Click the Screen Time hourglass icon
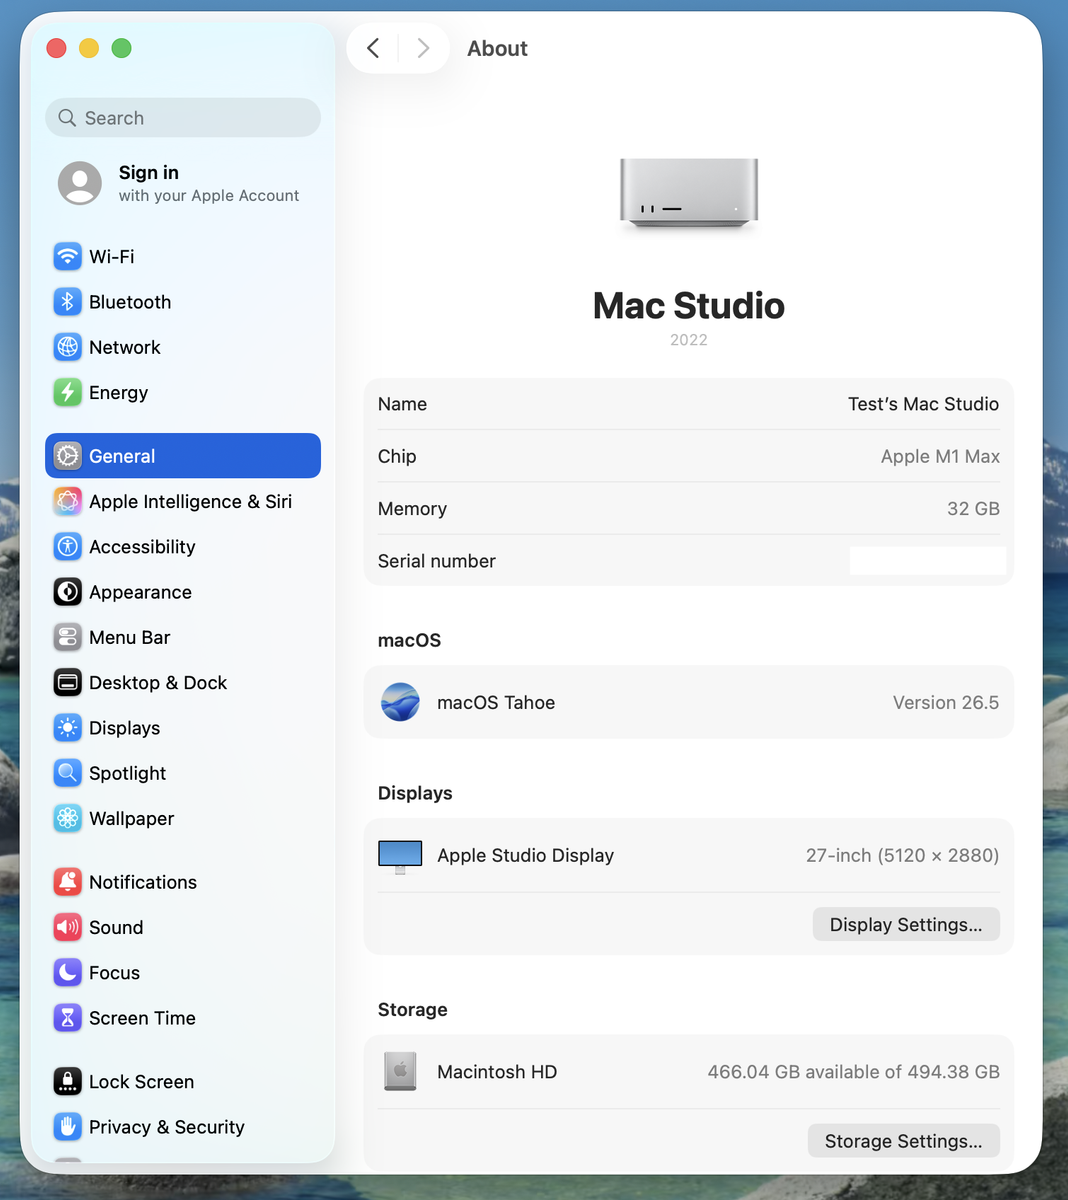This screenshot has width=1068, height=1200. (x=67, y=1018)
